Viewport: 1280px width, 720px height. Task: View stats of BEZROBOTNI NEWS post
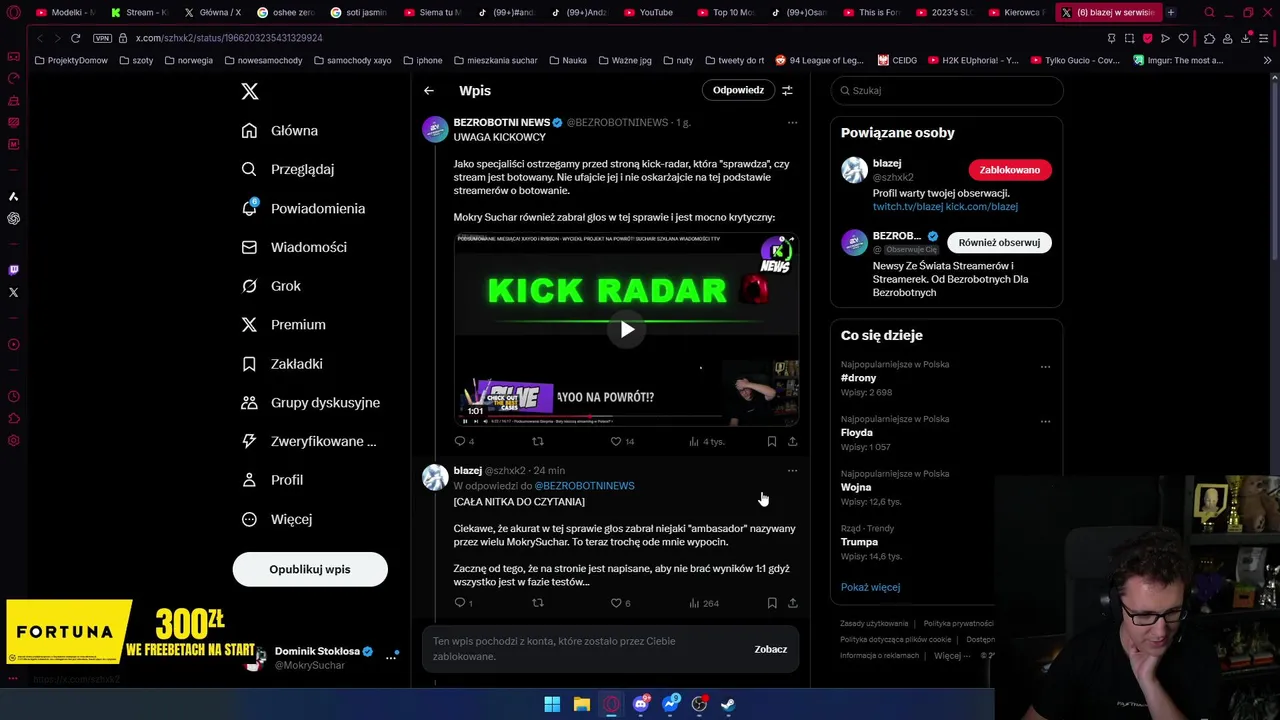tap(706, 441)
